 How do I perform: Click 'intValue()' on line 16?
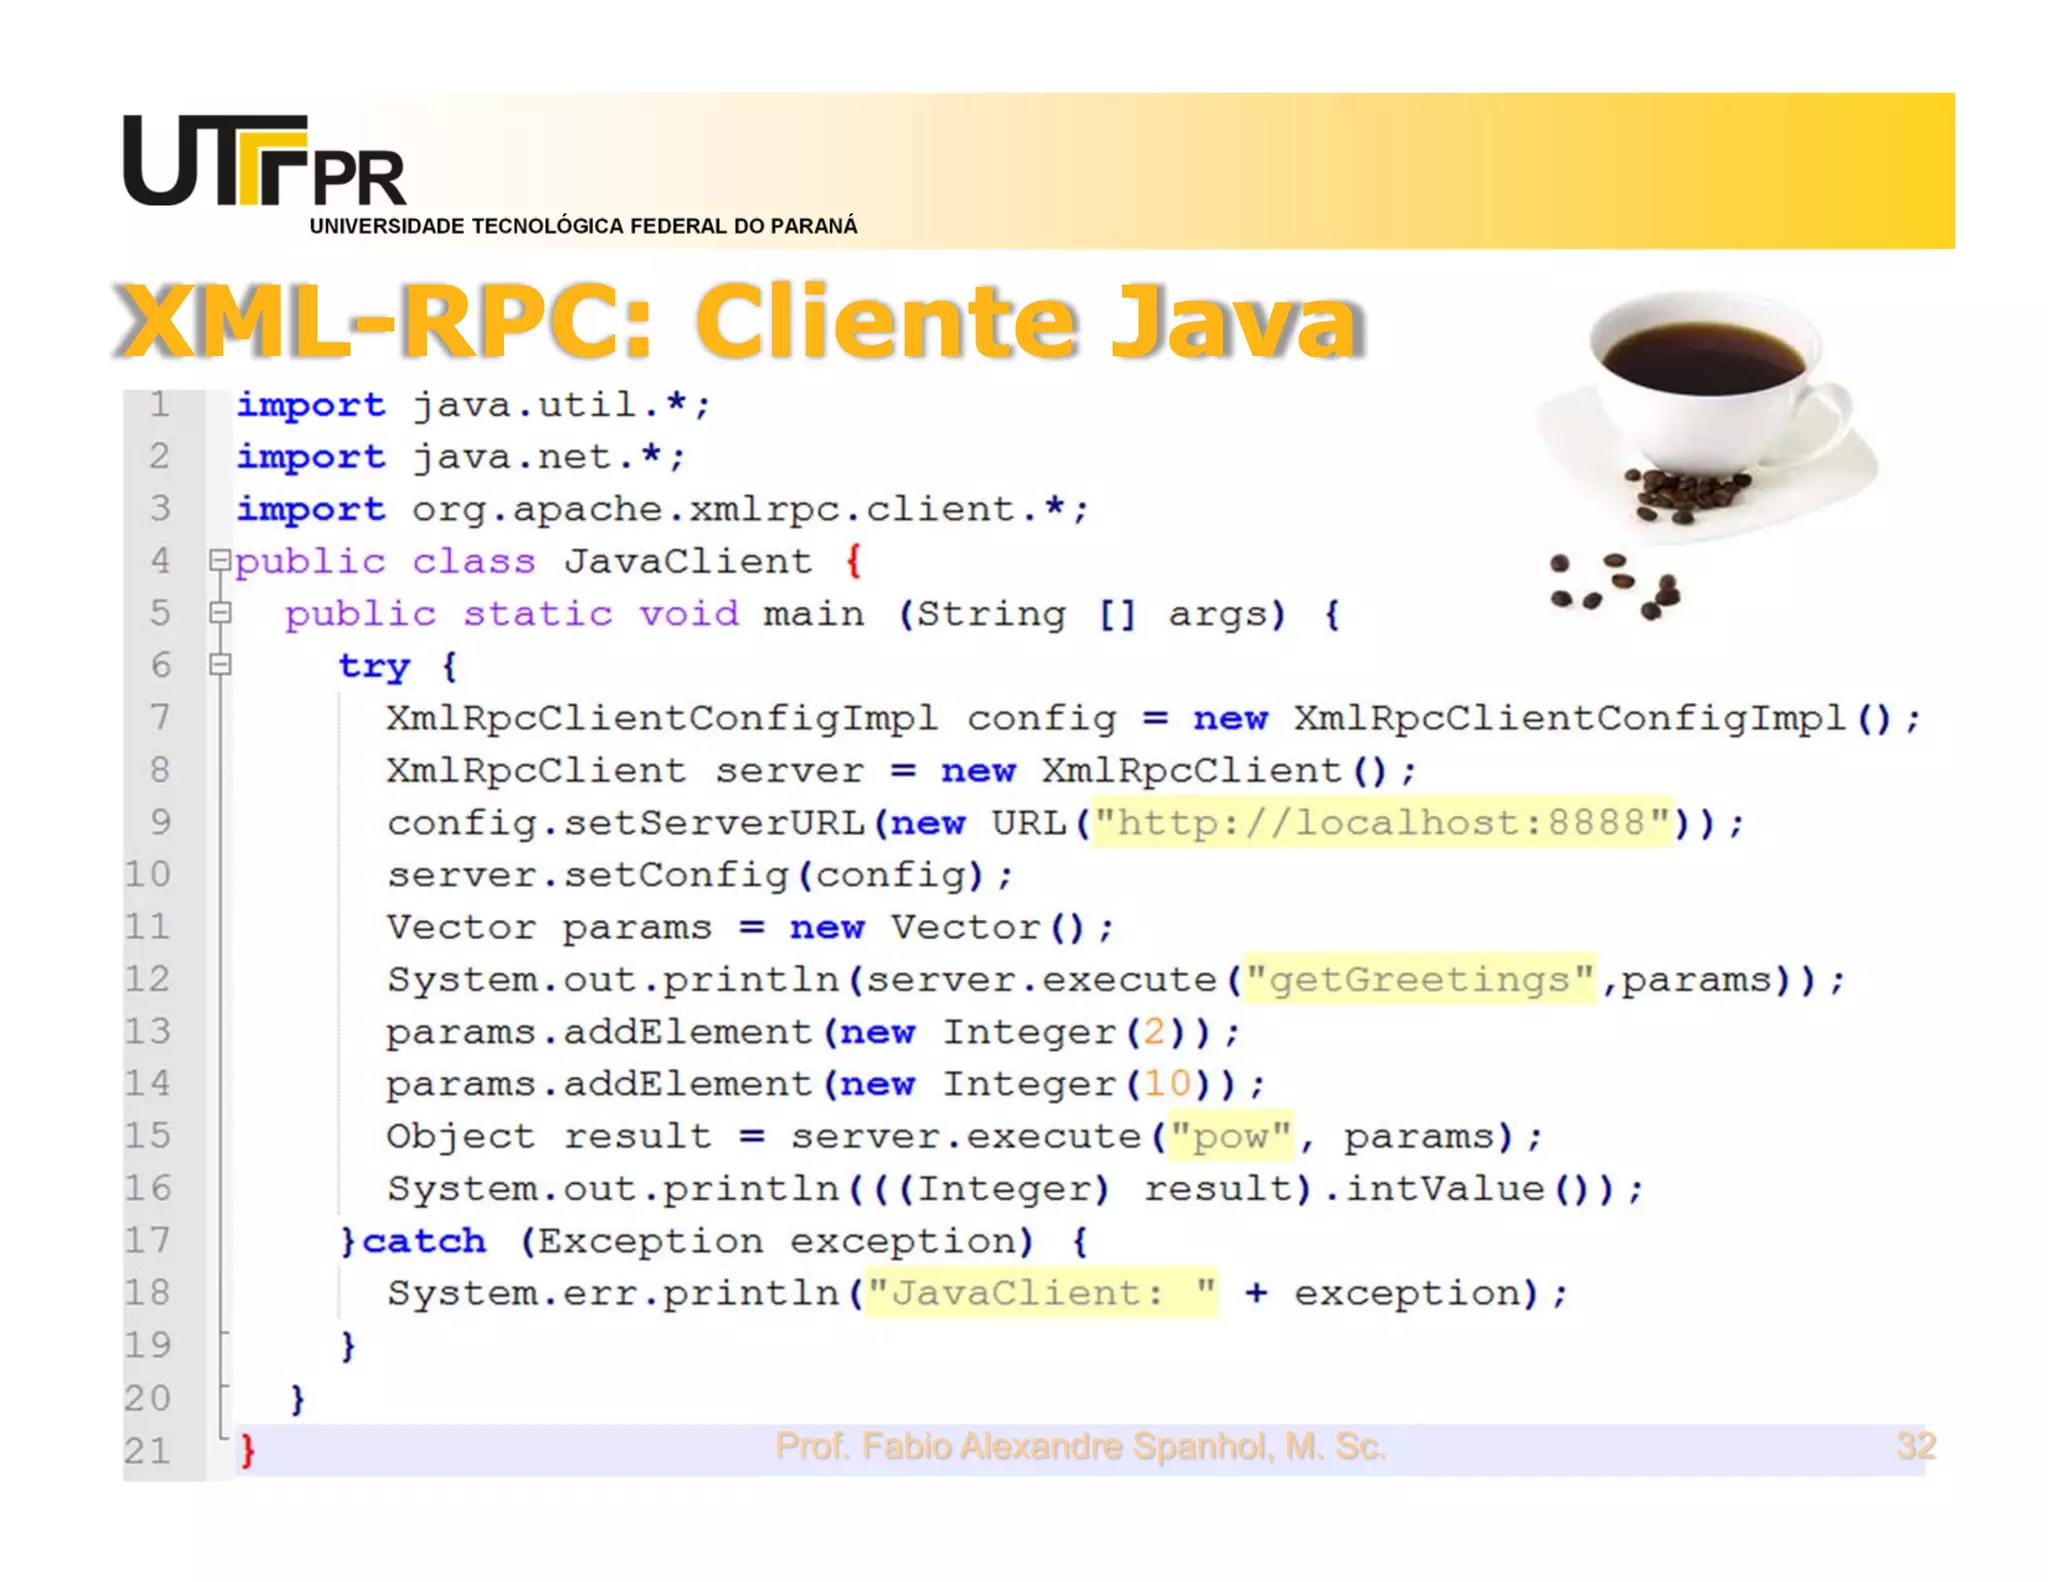1468,1188
